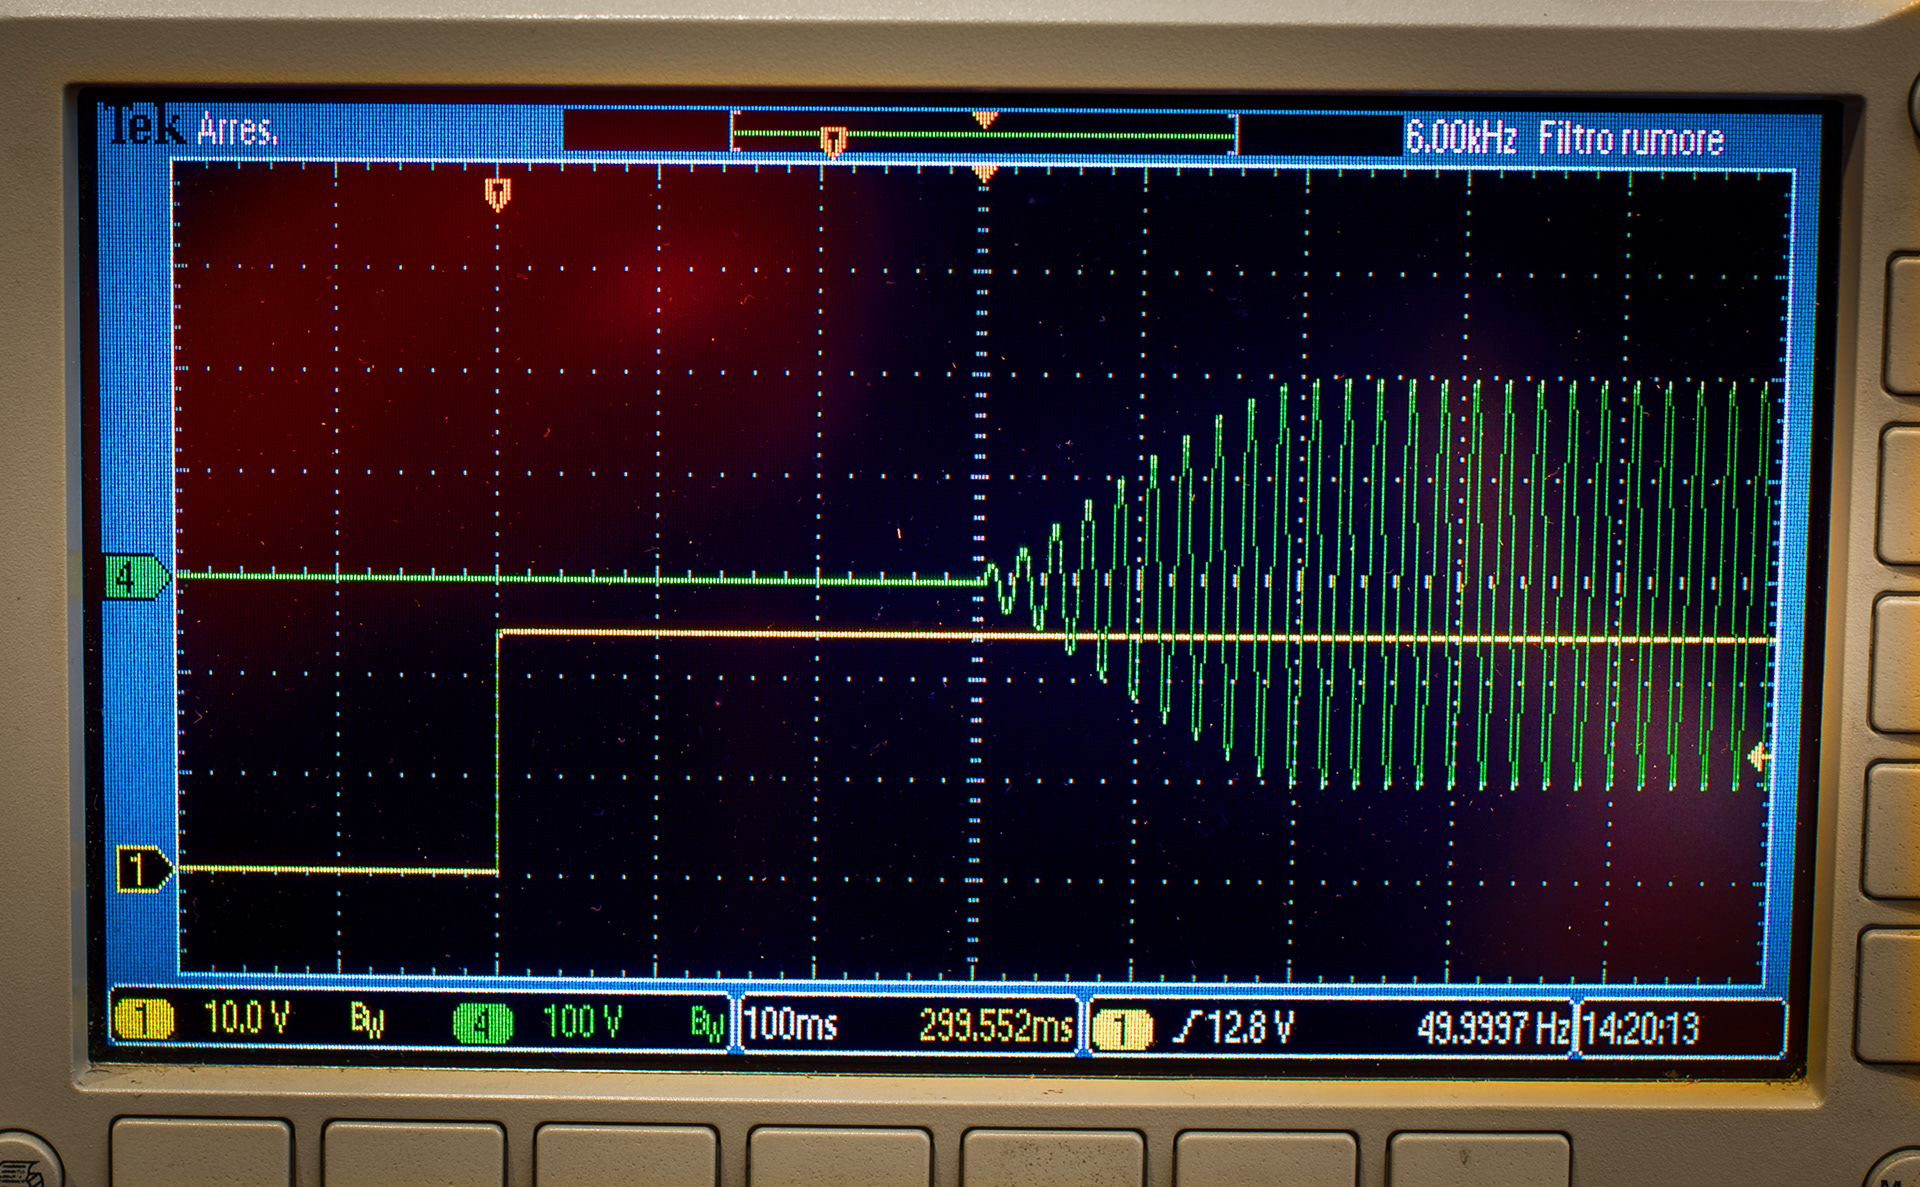Click the waveform record overview bar at top
The image size is (1920, 1187).
(984, 133)
